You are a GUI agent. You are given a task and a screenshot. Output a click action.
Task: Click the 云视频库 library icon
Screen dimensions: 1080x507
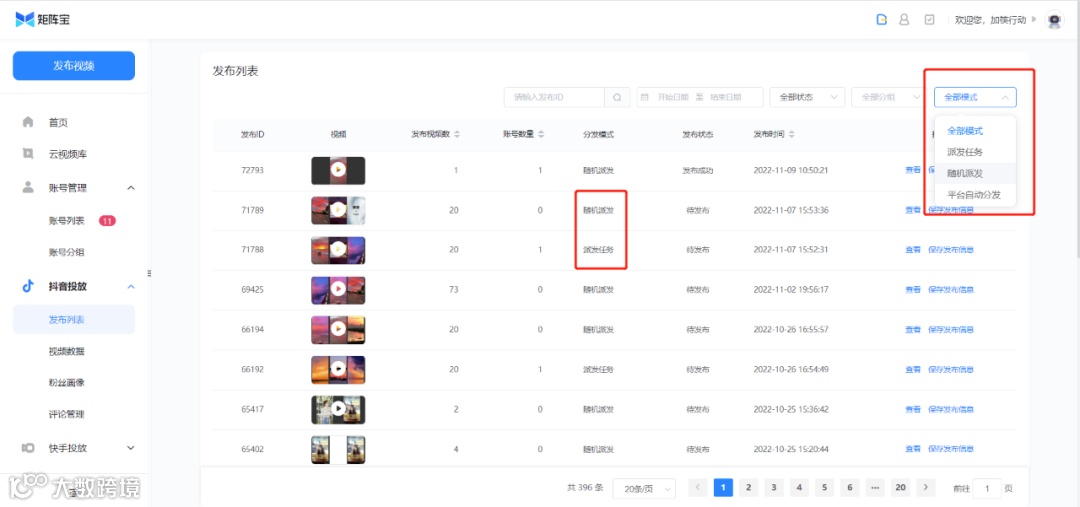point(28,154)
